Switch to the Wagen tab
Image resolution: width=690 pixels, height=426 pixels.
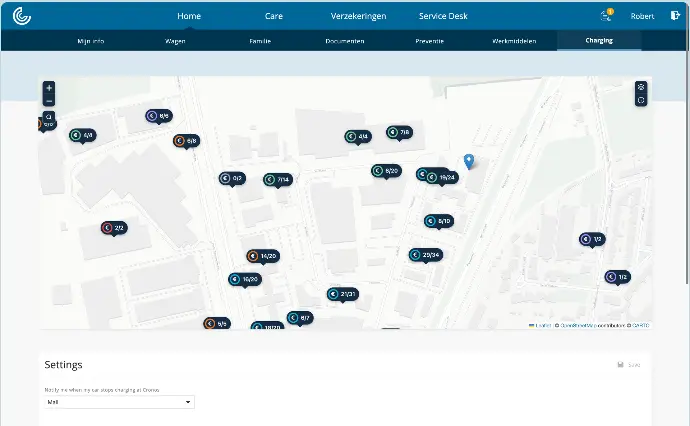click(175, 41)
